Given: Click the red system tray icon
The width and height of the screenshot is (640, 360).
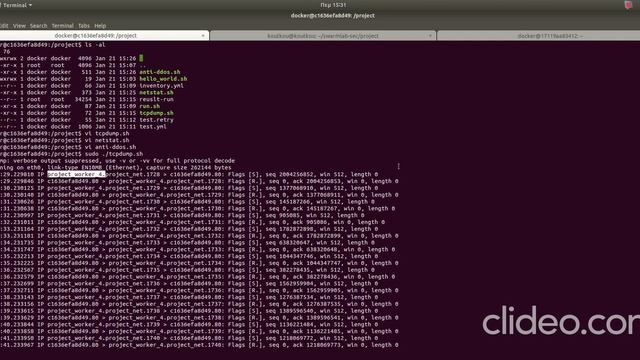Looking at the screenshot, I should click(628, 5).
